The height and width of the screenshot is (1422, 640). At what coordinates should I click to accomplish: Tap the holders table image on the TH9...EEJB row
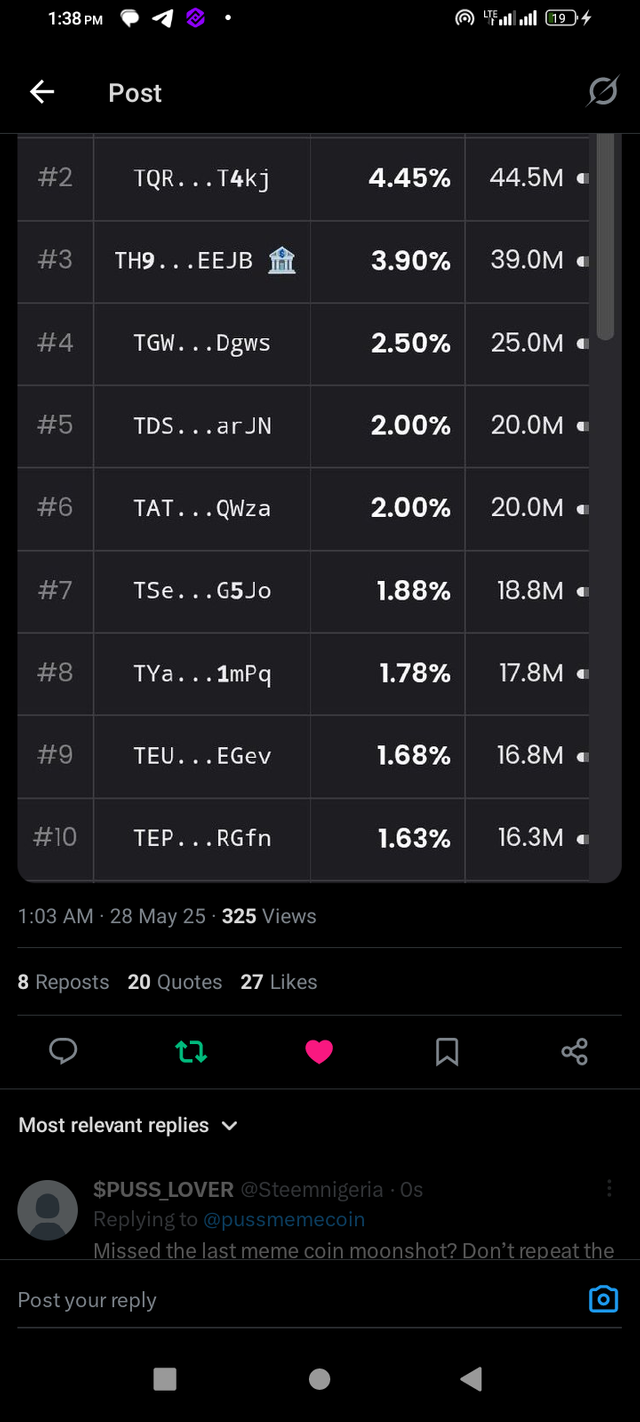[319, 261]
